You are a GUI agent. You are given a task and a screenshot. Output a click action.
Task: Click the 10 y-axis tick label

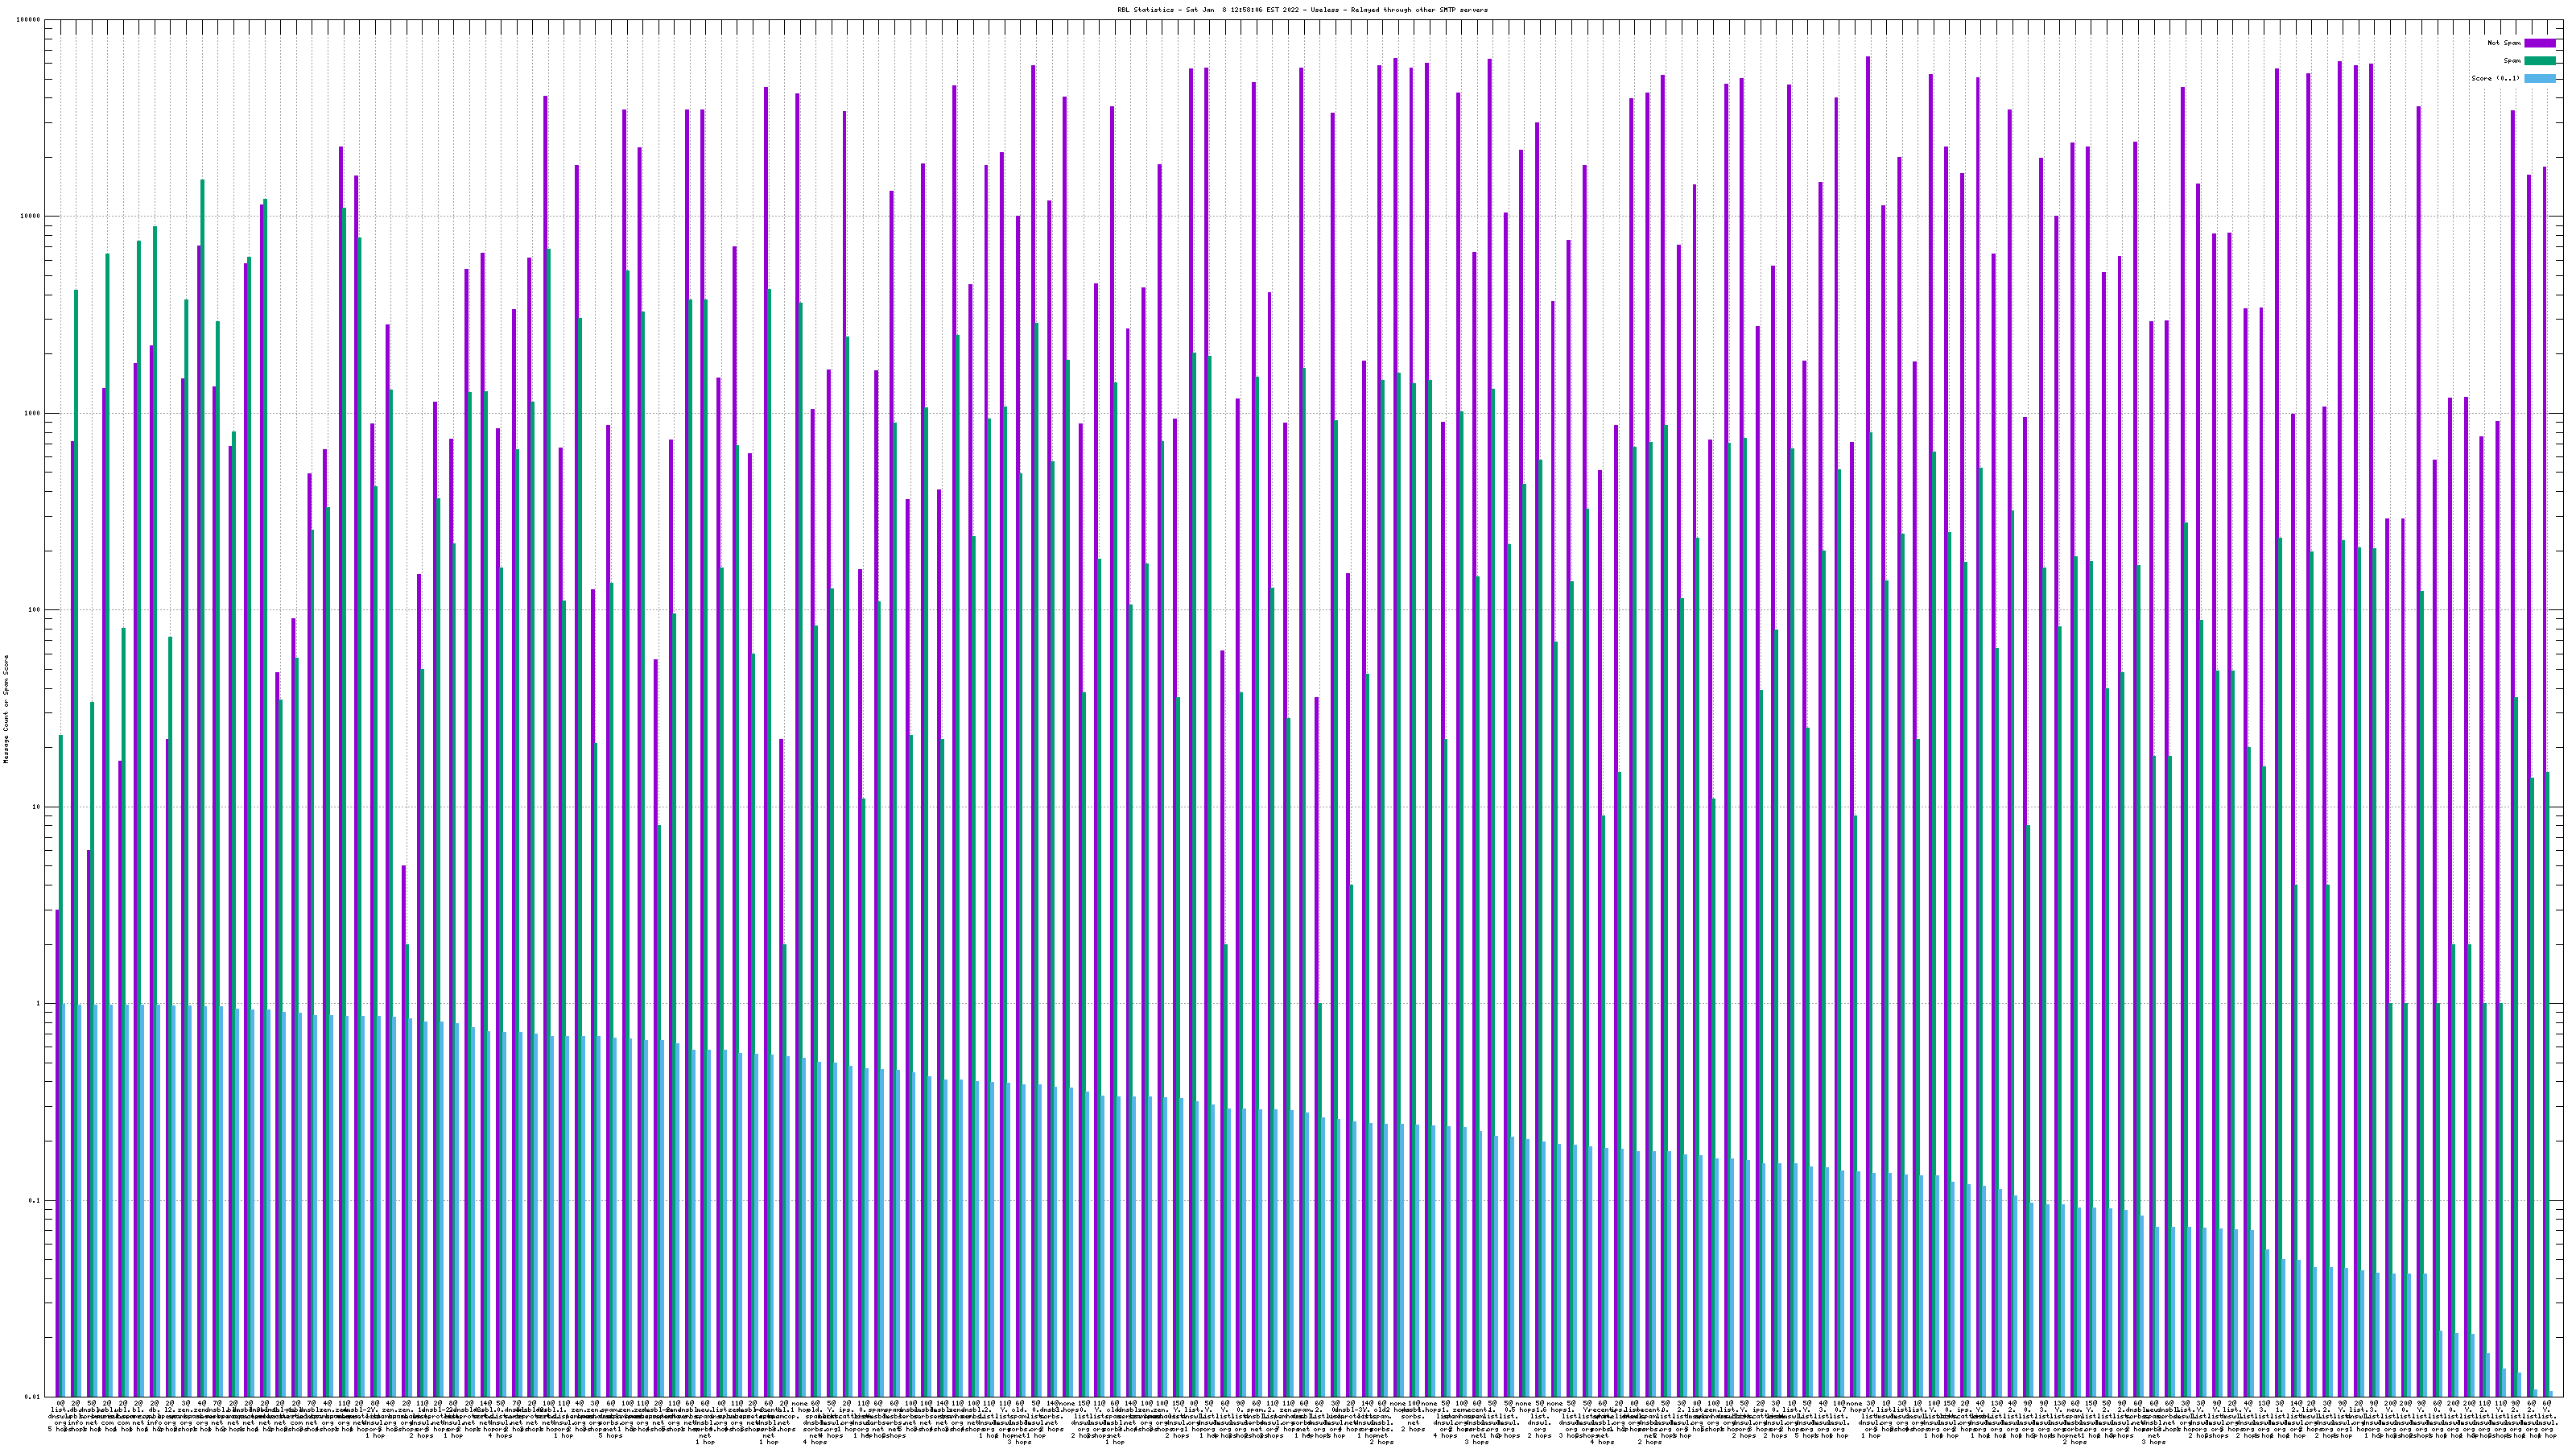(37, 807)
